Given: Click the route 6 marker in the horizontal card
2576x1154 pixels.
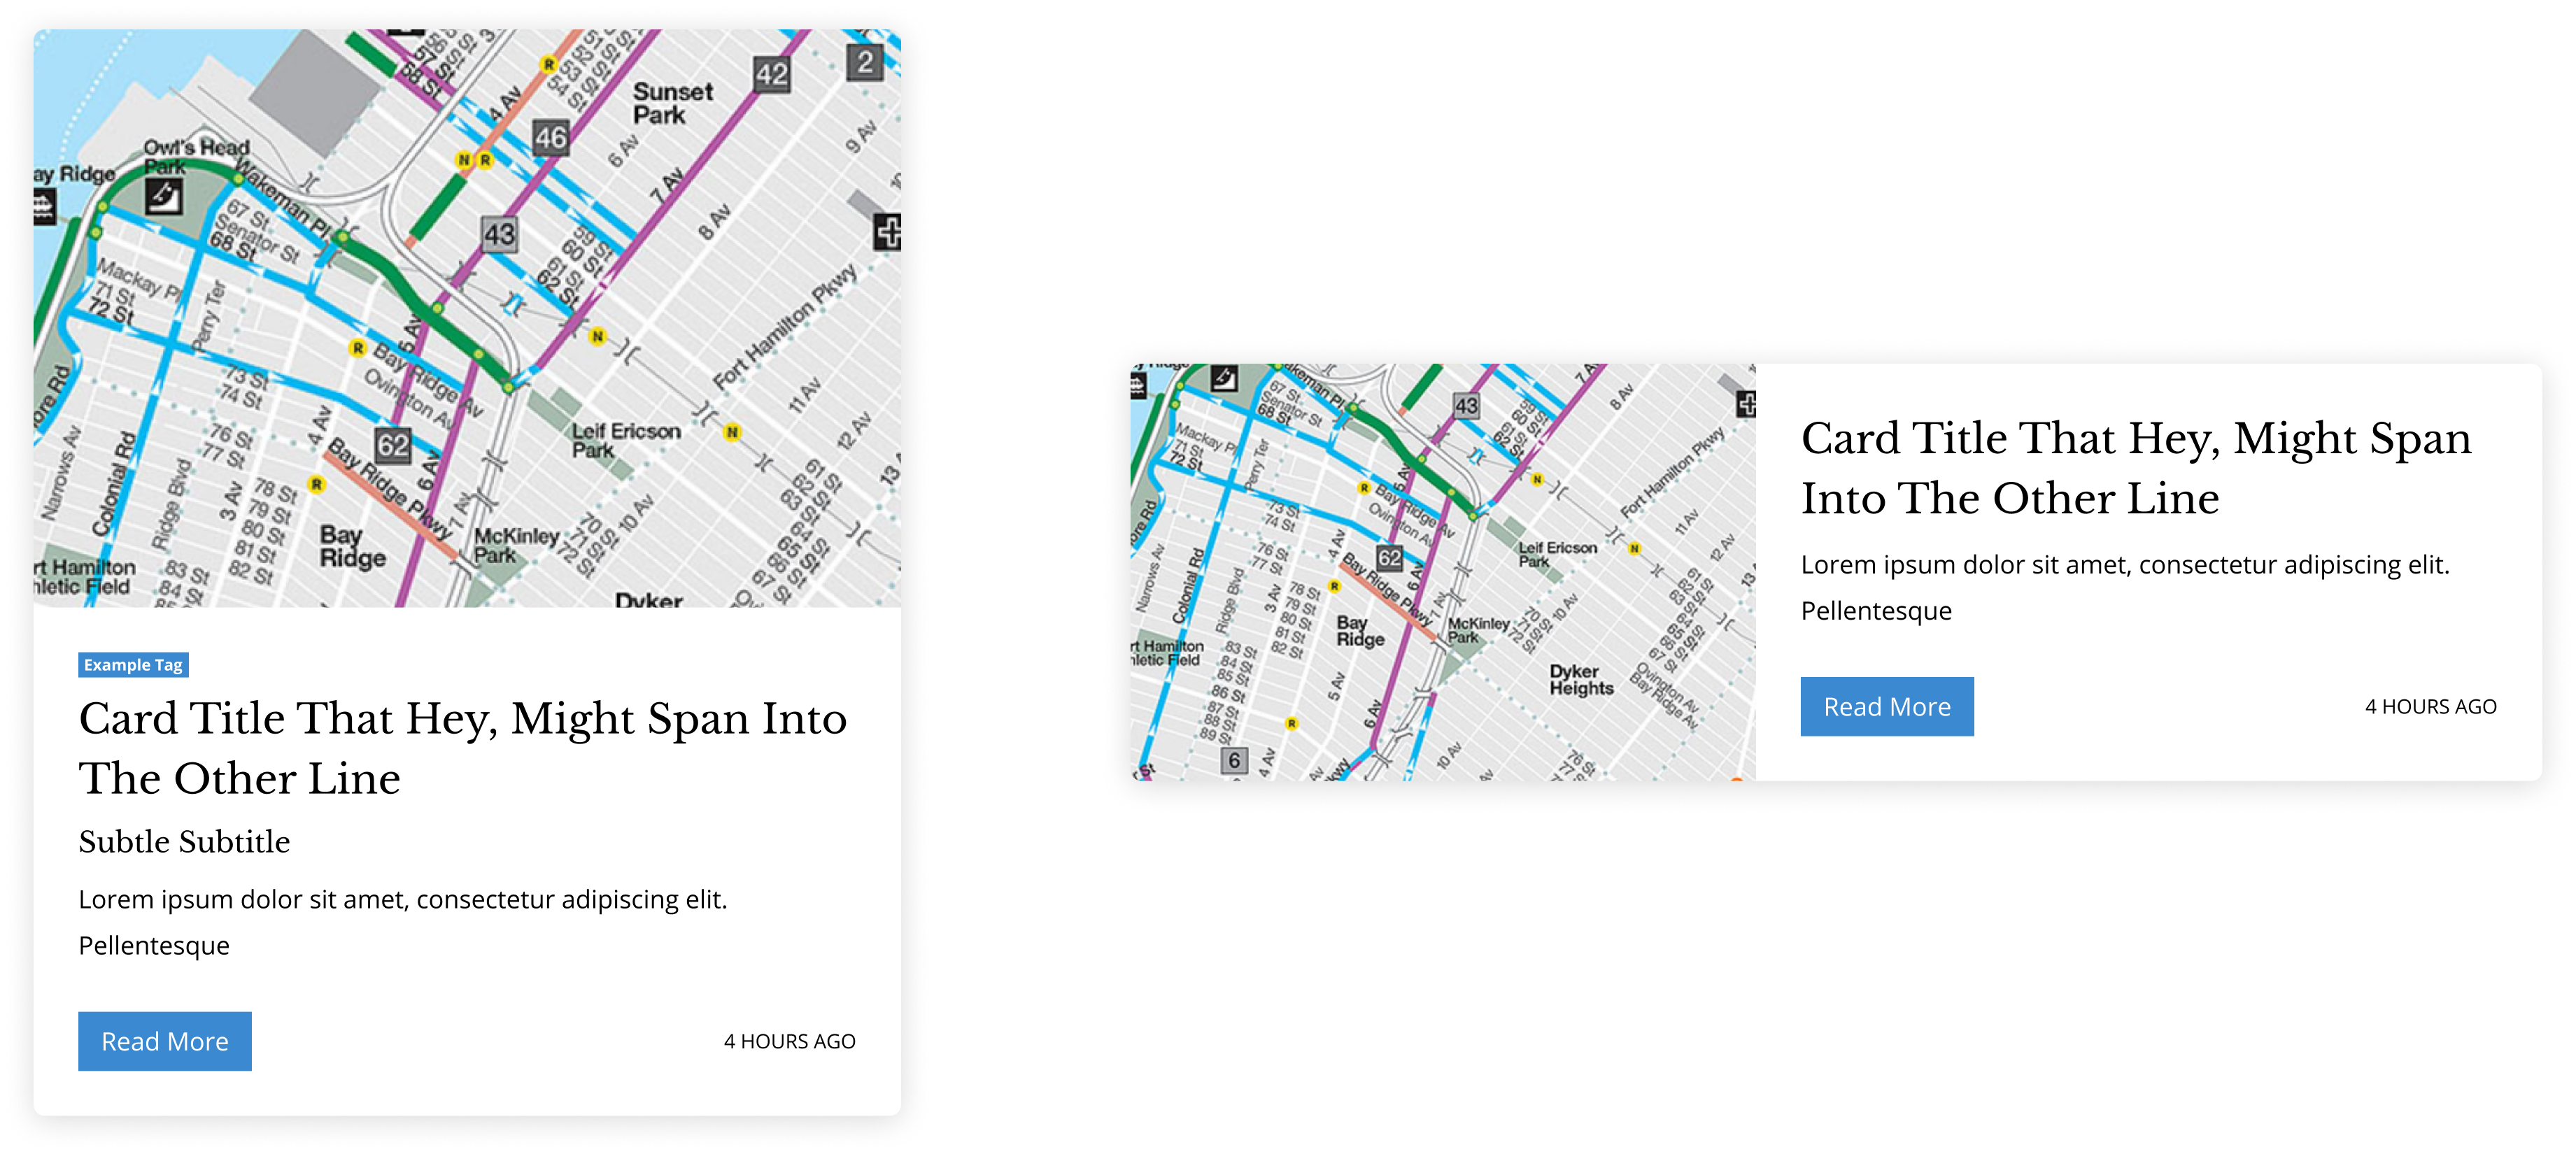Looking at the screenshot, I should [1234, 761].
